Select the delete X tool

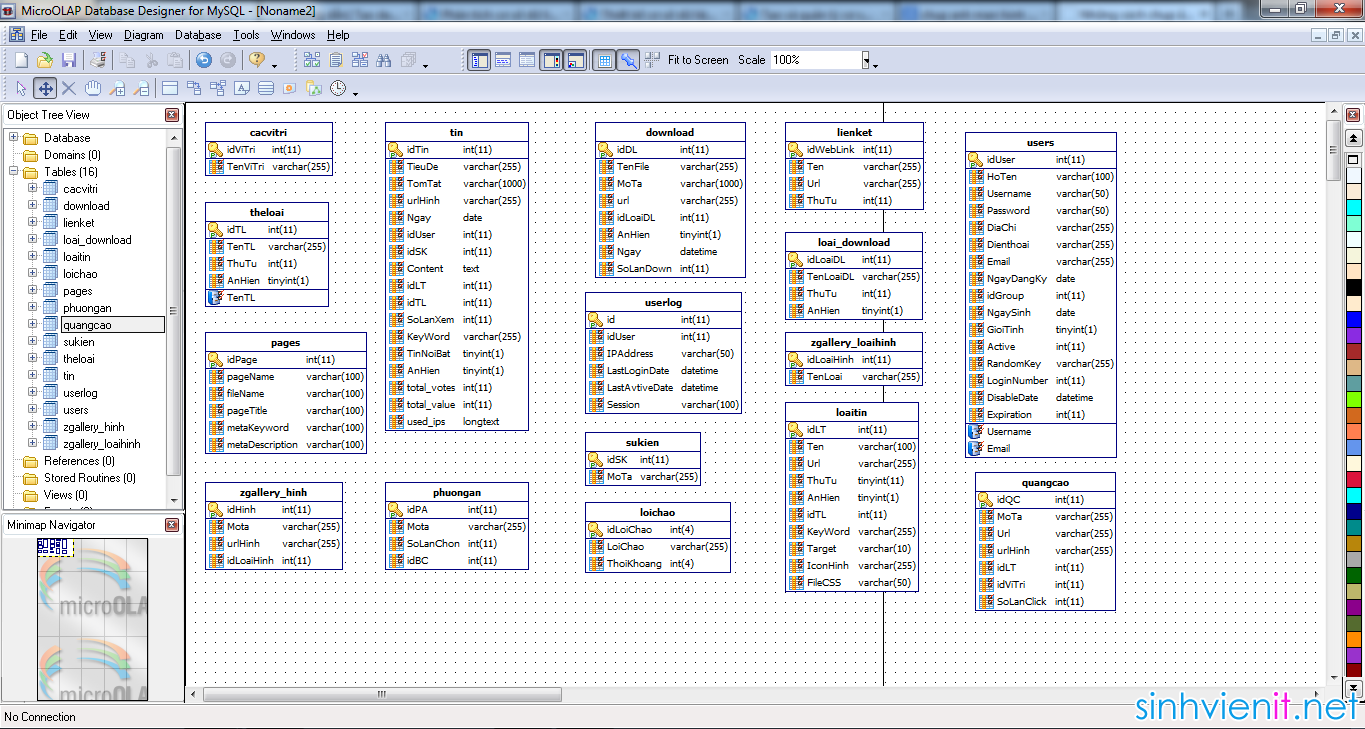69,88
